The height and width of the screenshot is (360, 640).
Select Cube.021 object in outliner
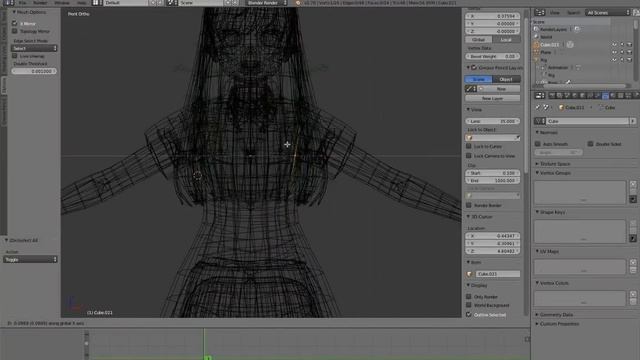pos(550,44)
